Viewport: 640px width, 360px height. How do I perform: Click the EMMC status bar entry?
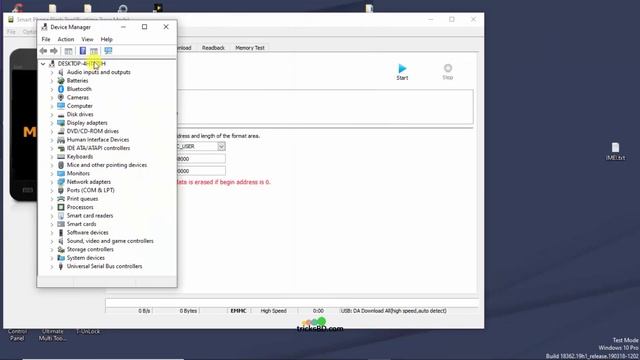click(x=238, y=311)
